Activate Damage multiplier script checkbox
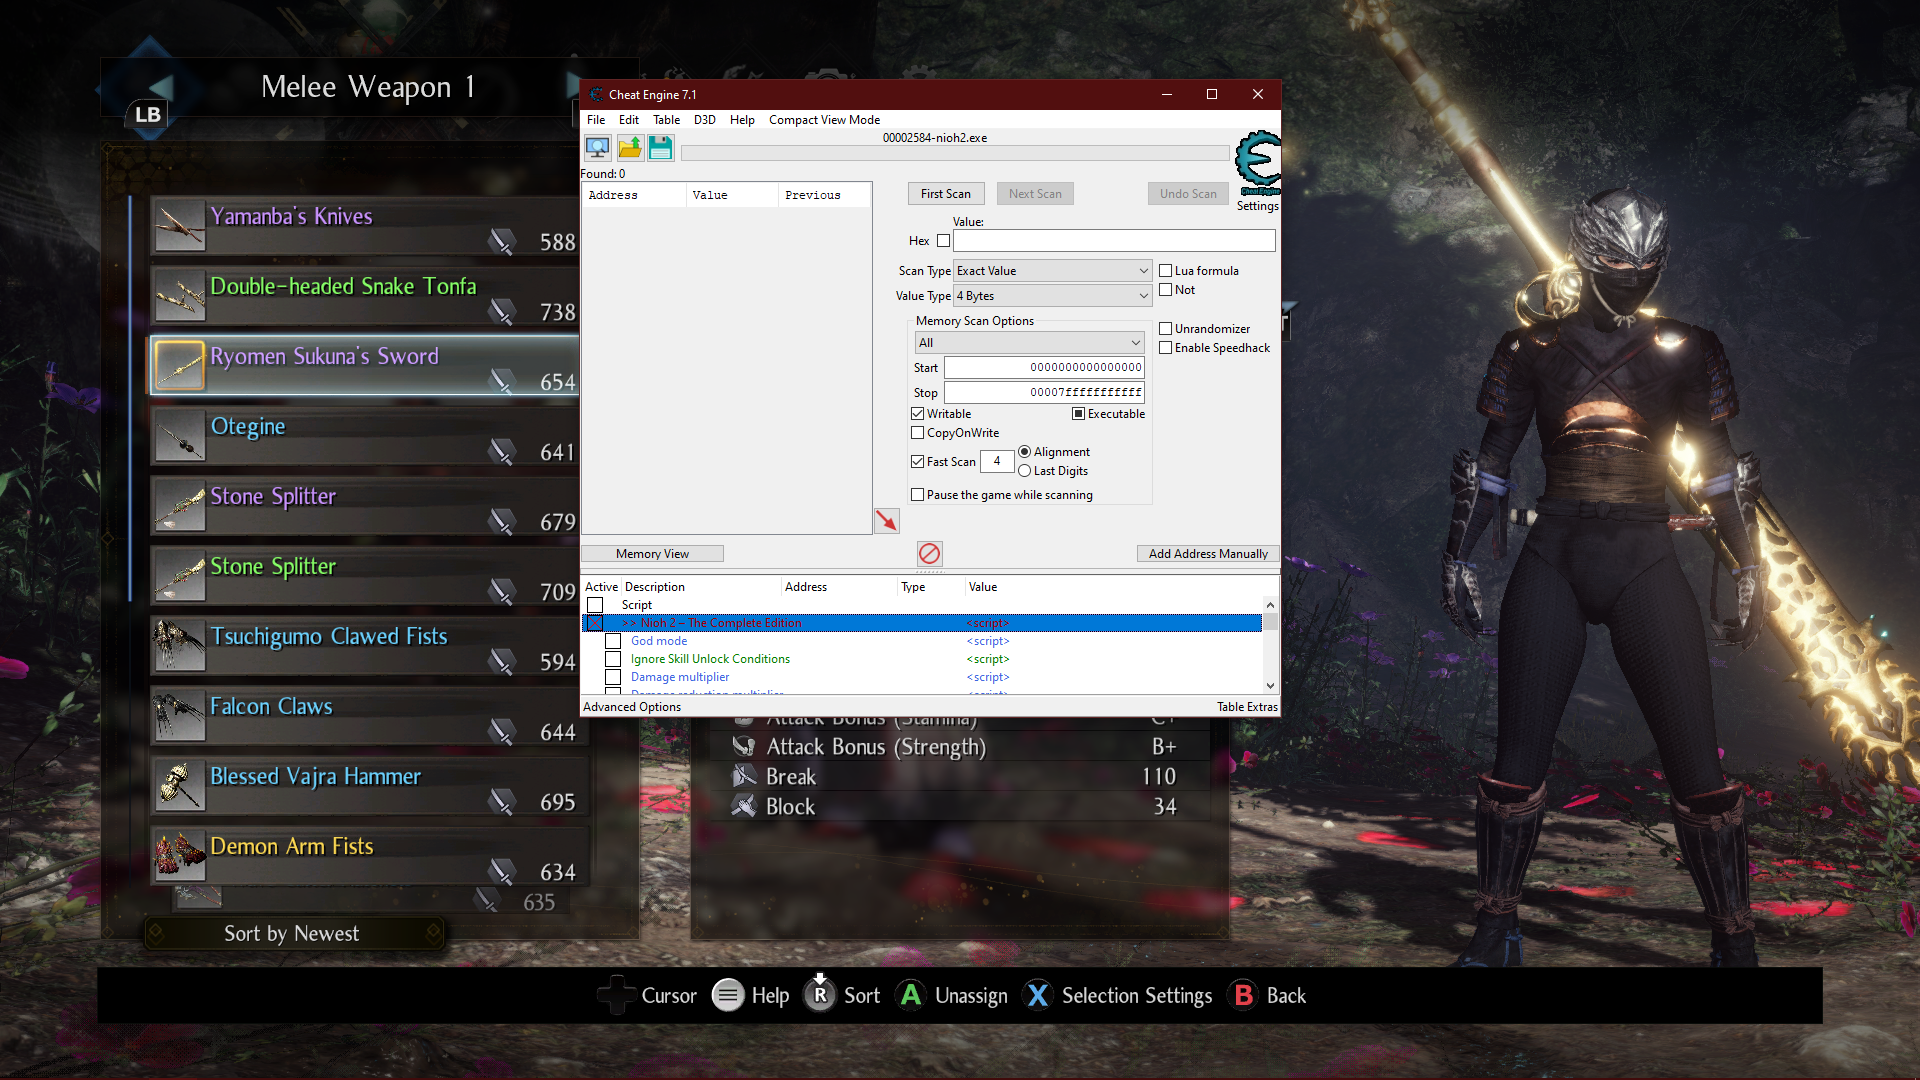1920x1080 pixels. [613, 677]
